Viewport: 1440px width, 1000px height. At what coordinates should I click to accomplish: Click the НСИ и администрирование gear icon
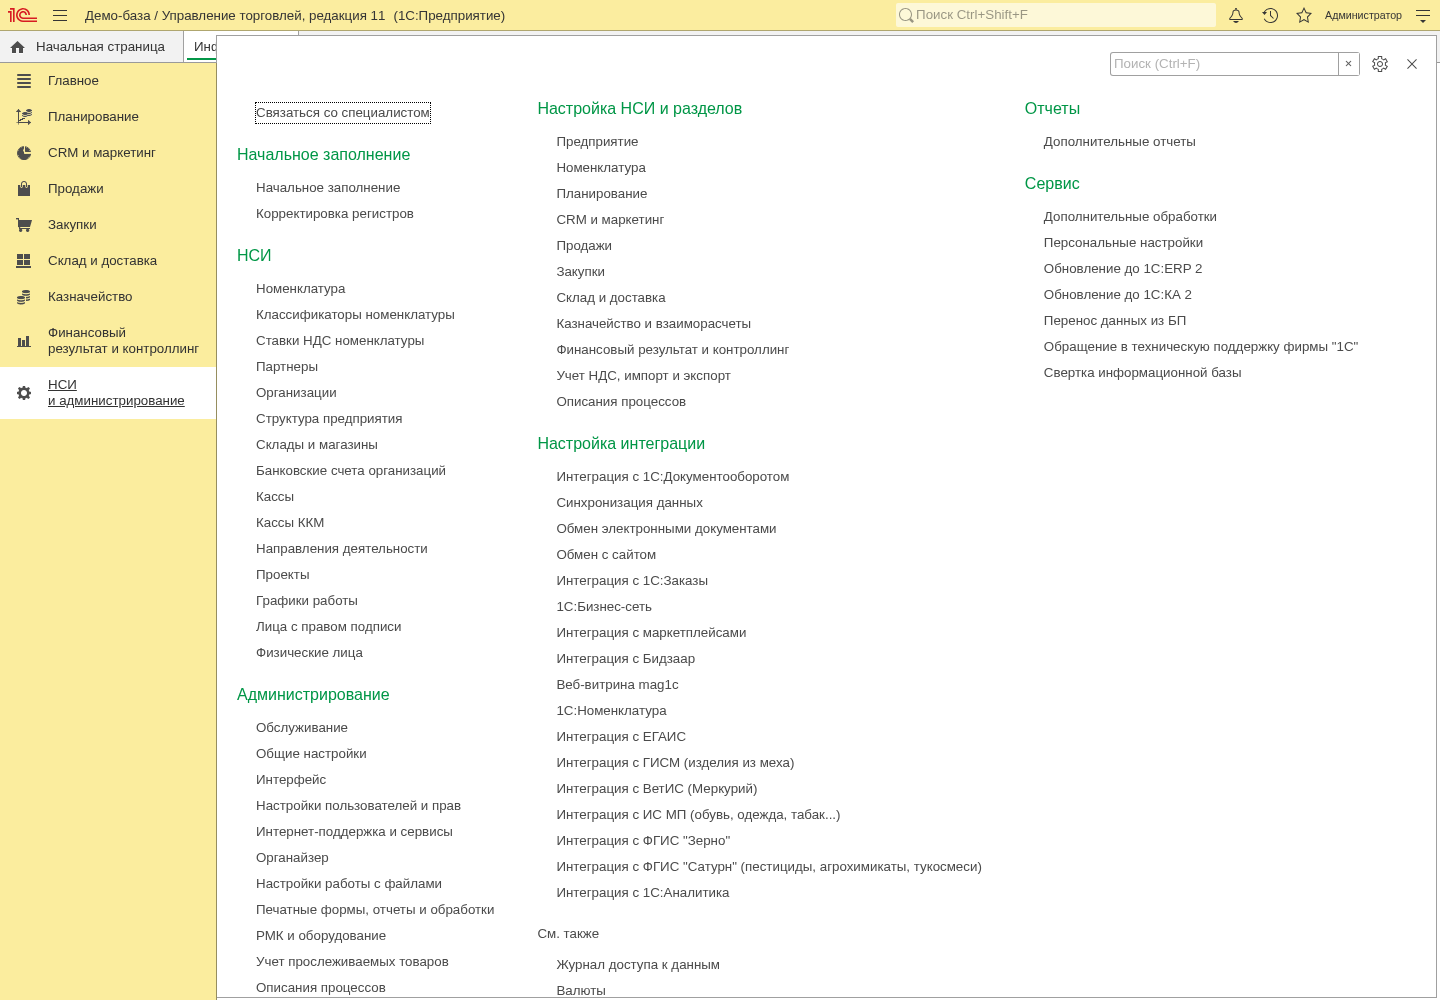coord(24,393)
